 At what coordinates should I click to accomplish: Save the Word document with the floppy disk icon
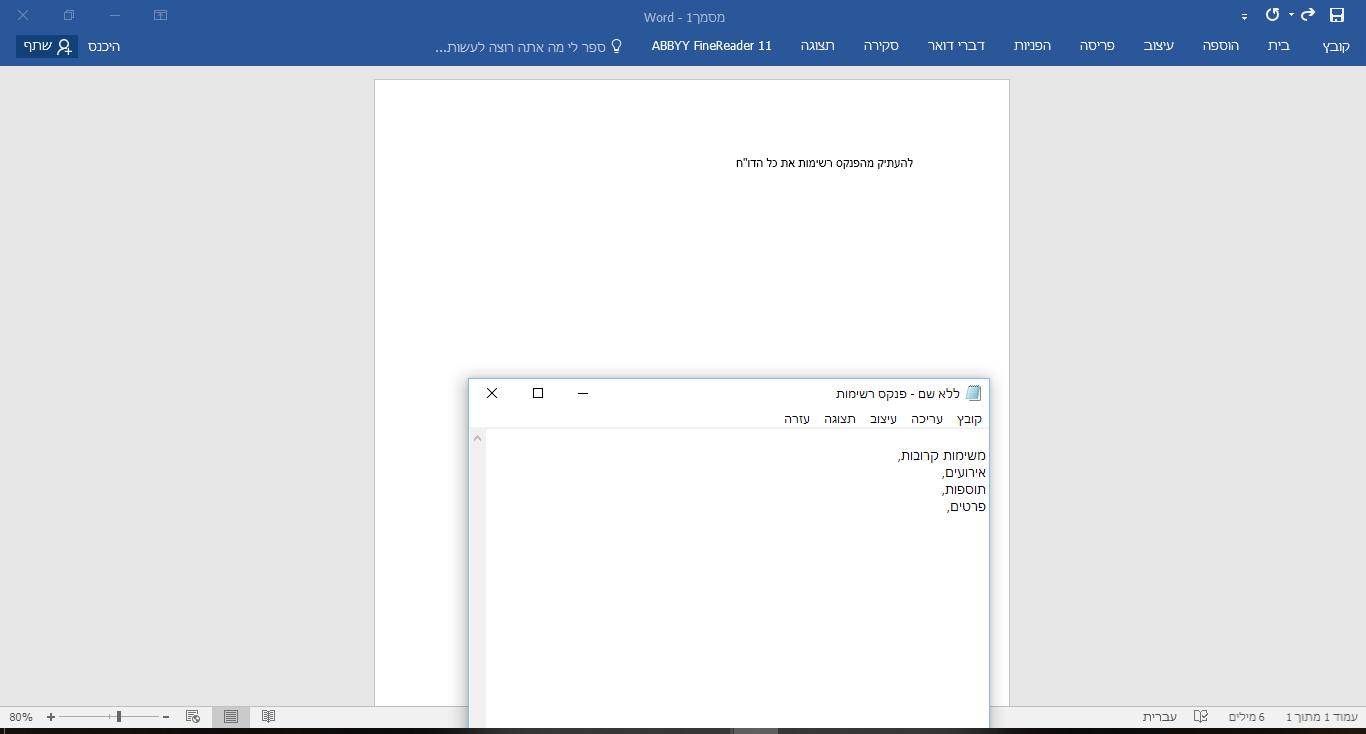(x=1336, y=15)
